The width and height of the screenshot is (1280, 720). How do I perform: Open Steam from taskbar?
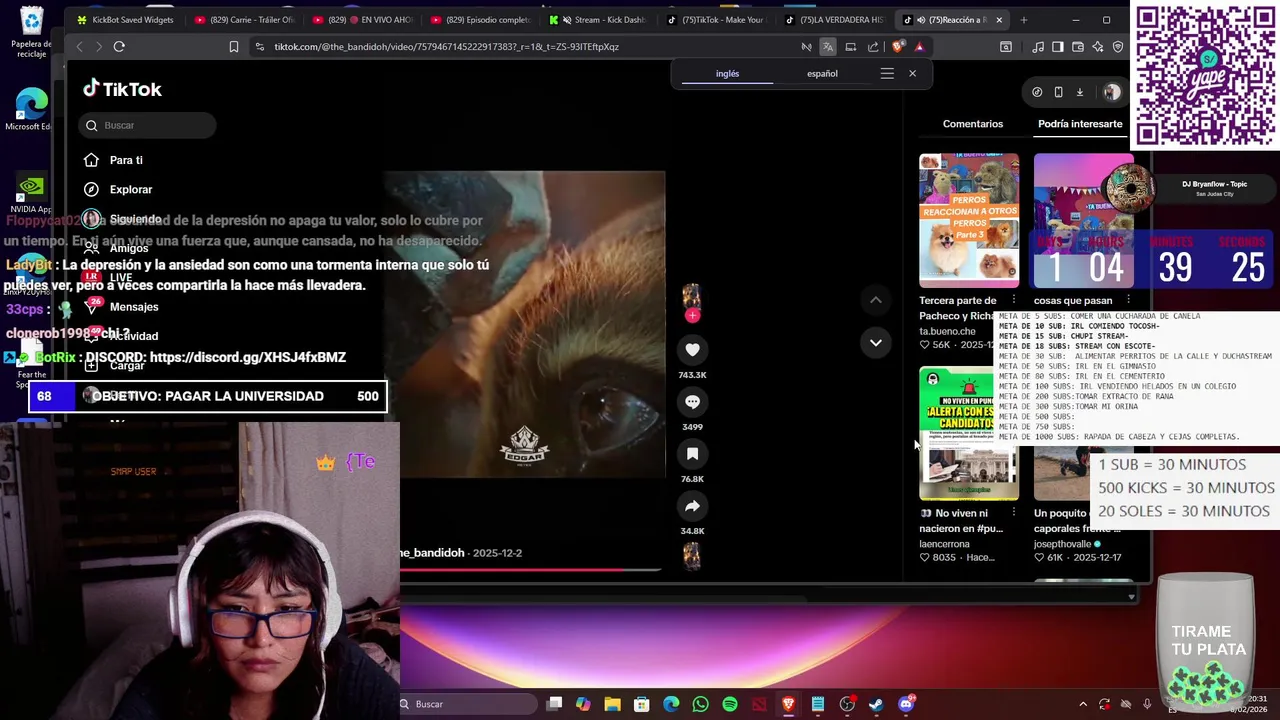pyautogui.click(x=876, y=704)
